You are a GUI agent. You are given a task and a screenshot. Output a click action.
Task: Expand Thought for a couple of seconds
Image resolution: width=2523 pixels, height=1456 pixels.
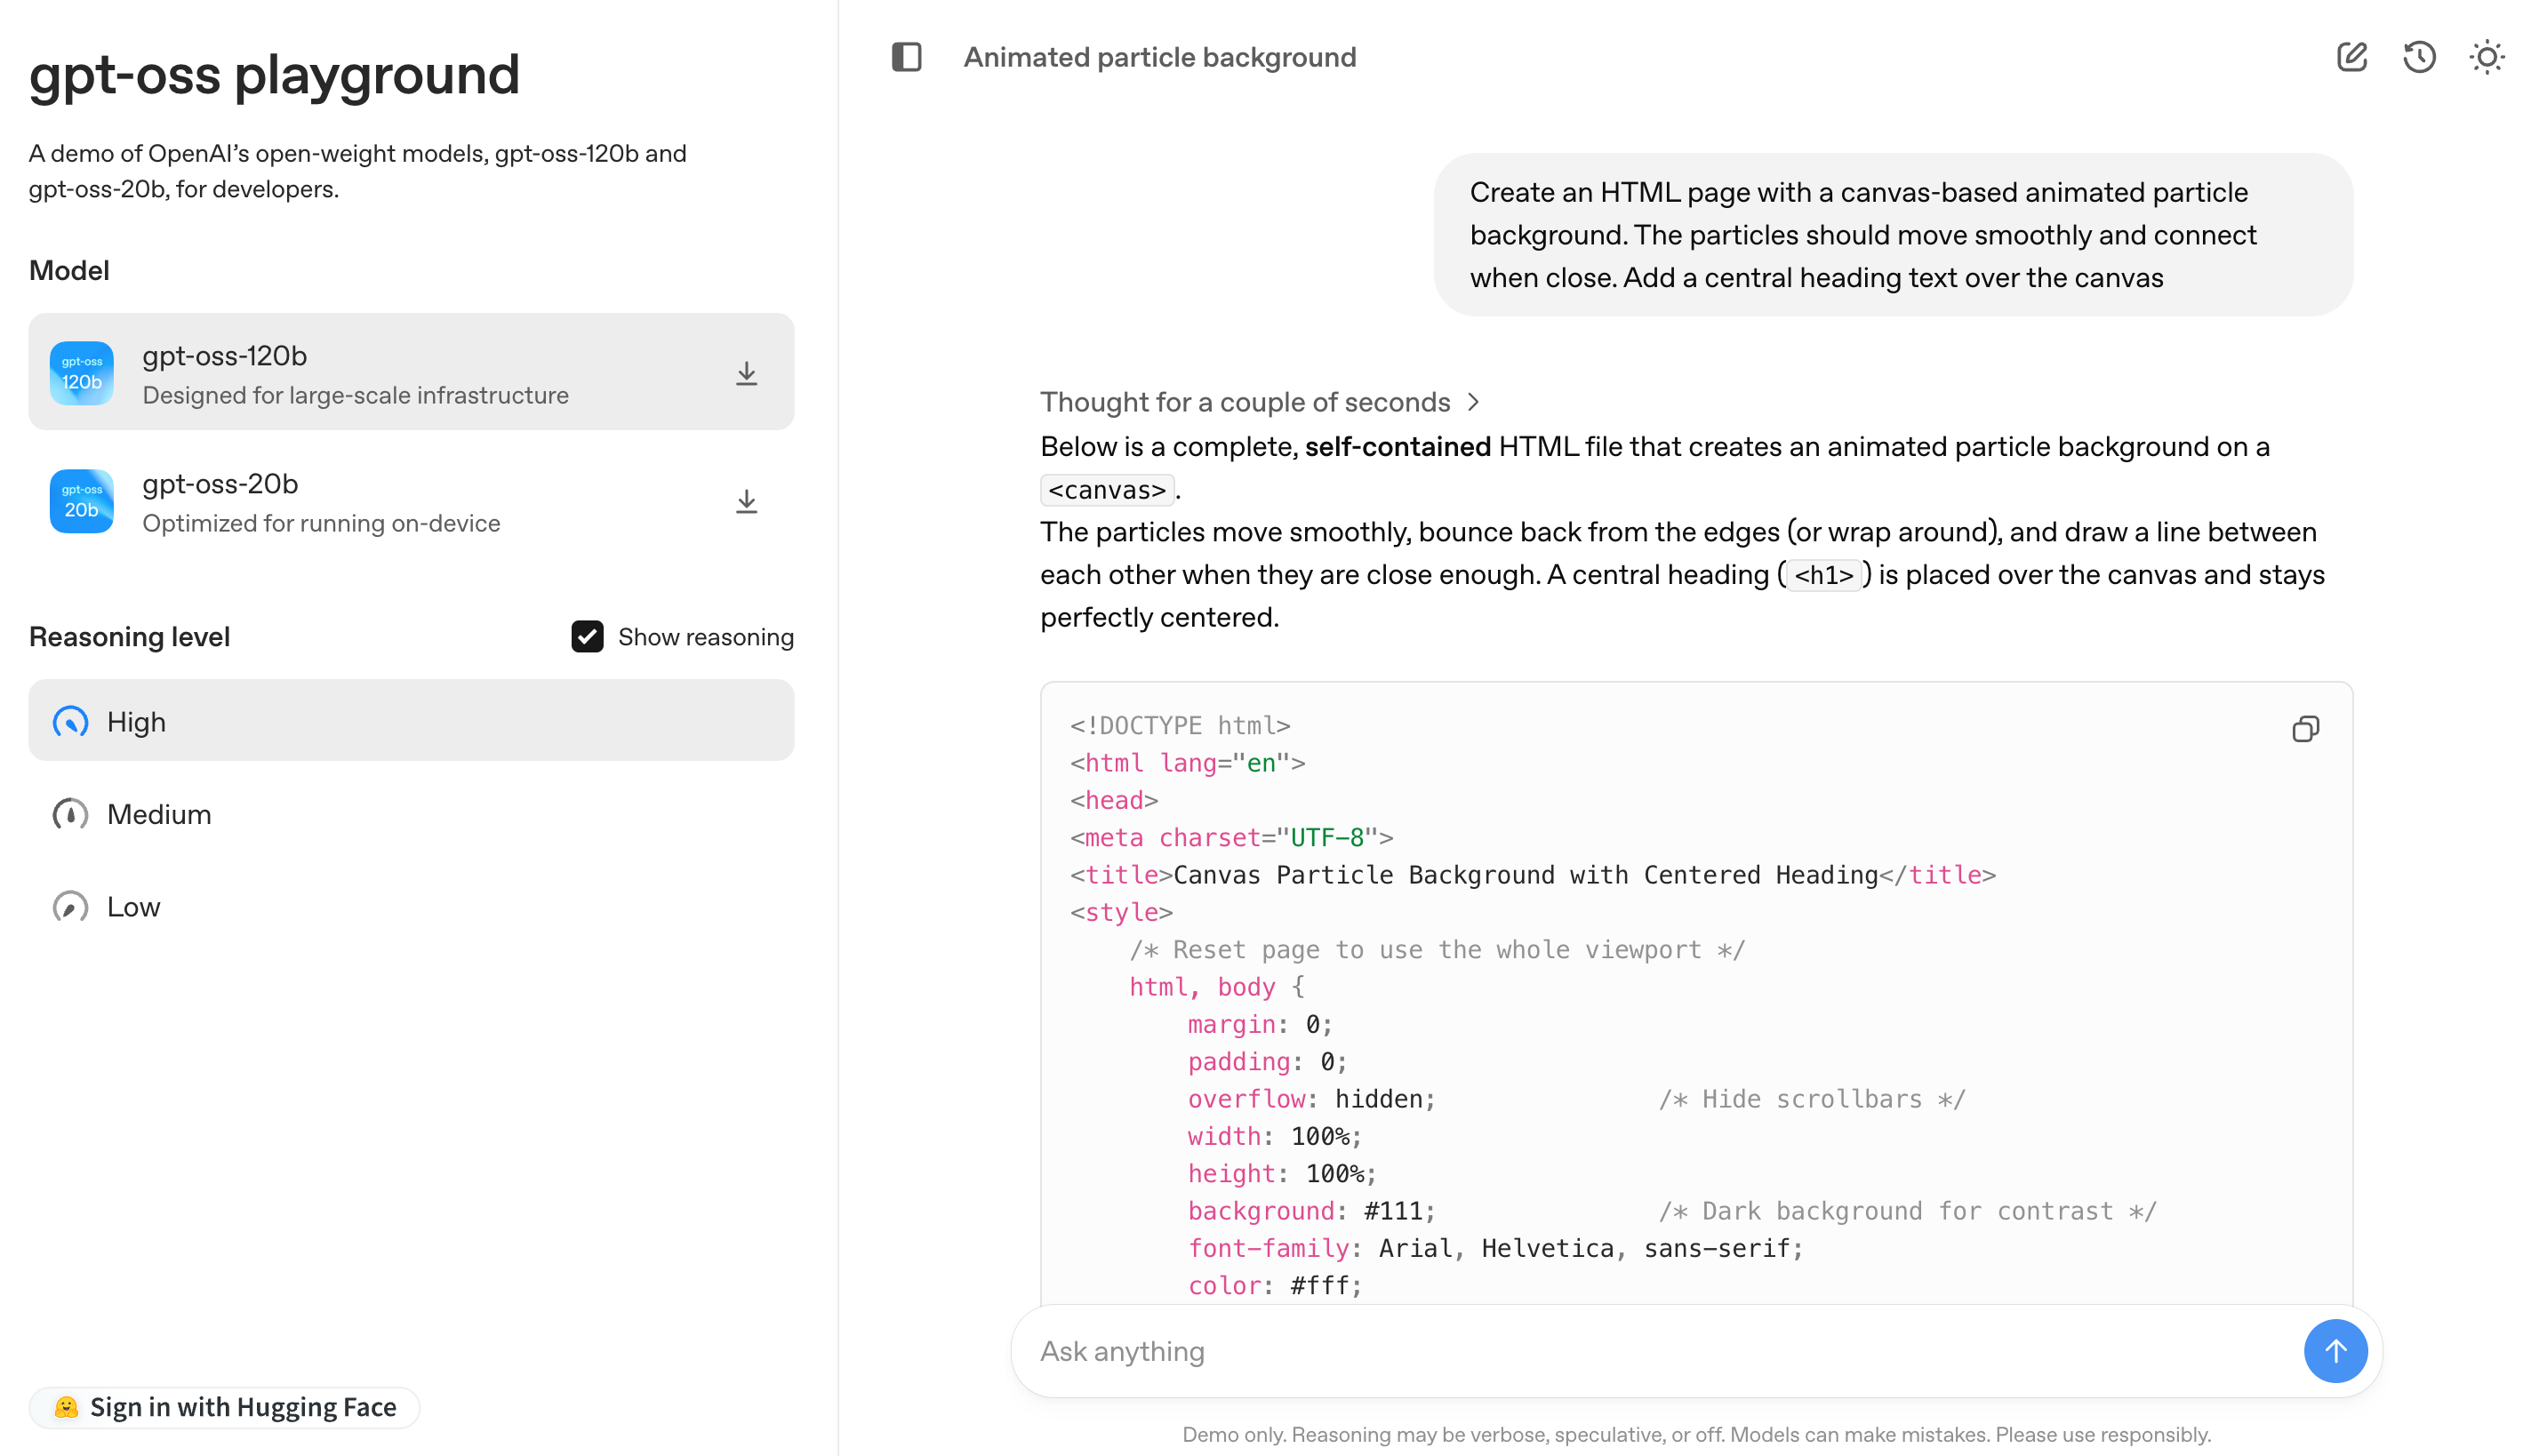(x=1258, y=402)
